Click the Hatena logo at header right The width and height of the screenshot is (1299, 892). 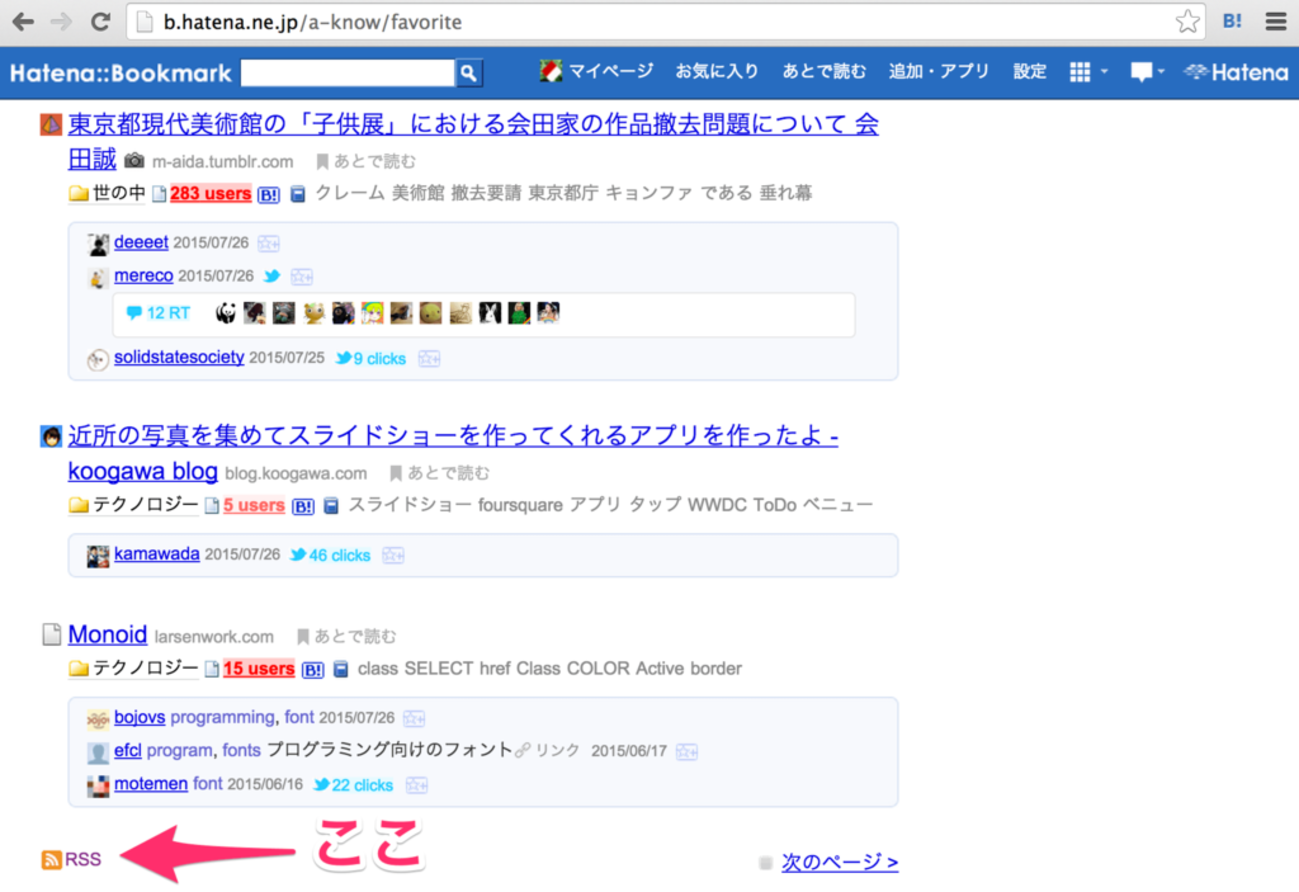(x=1236, y=72)
